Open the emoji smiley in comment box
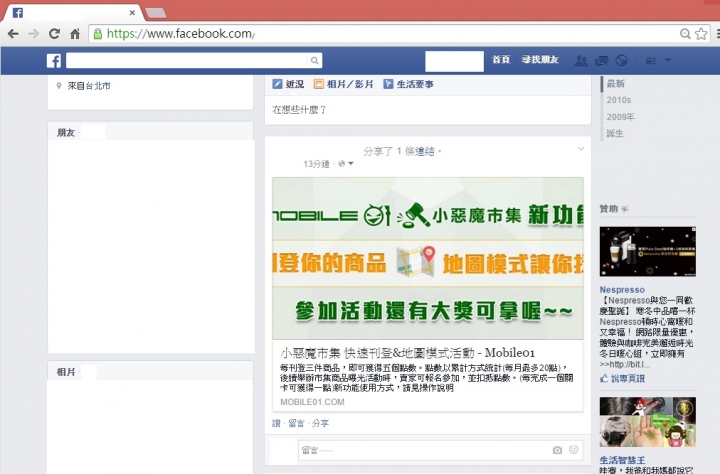This screenshot has width=720, height=474. (574, 450)
